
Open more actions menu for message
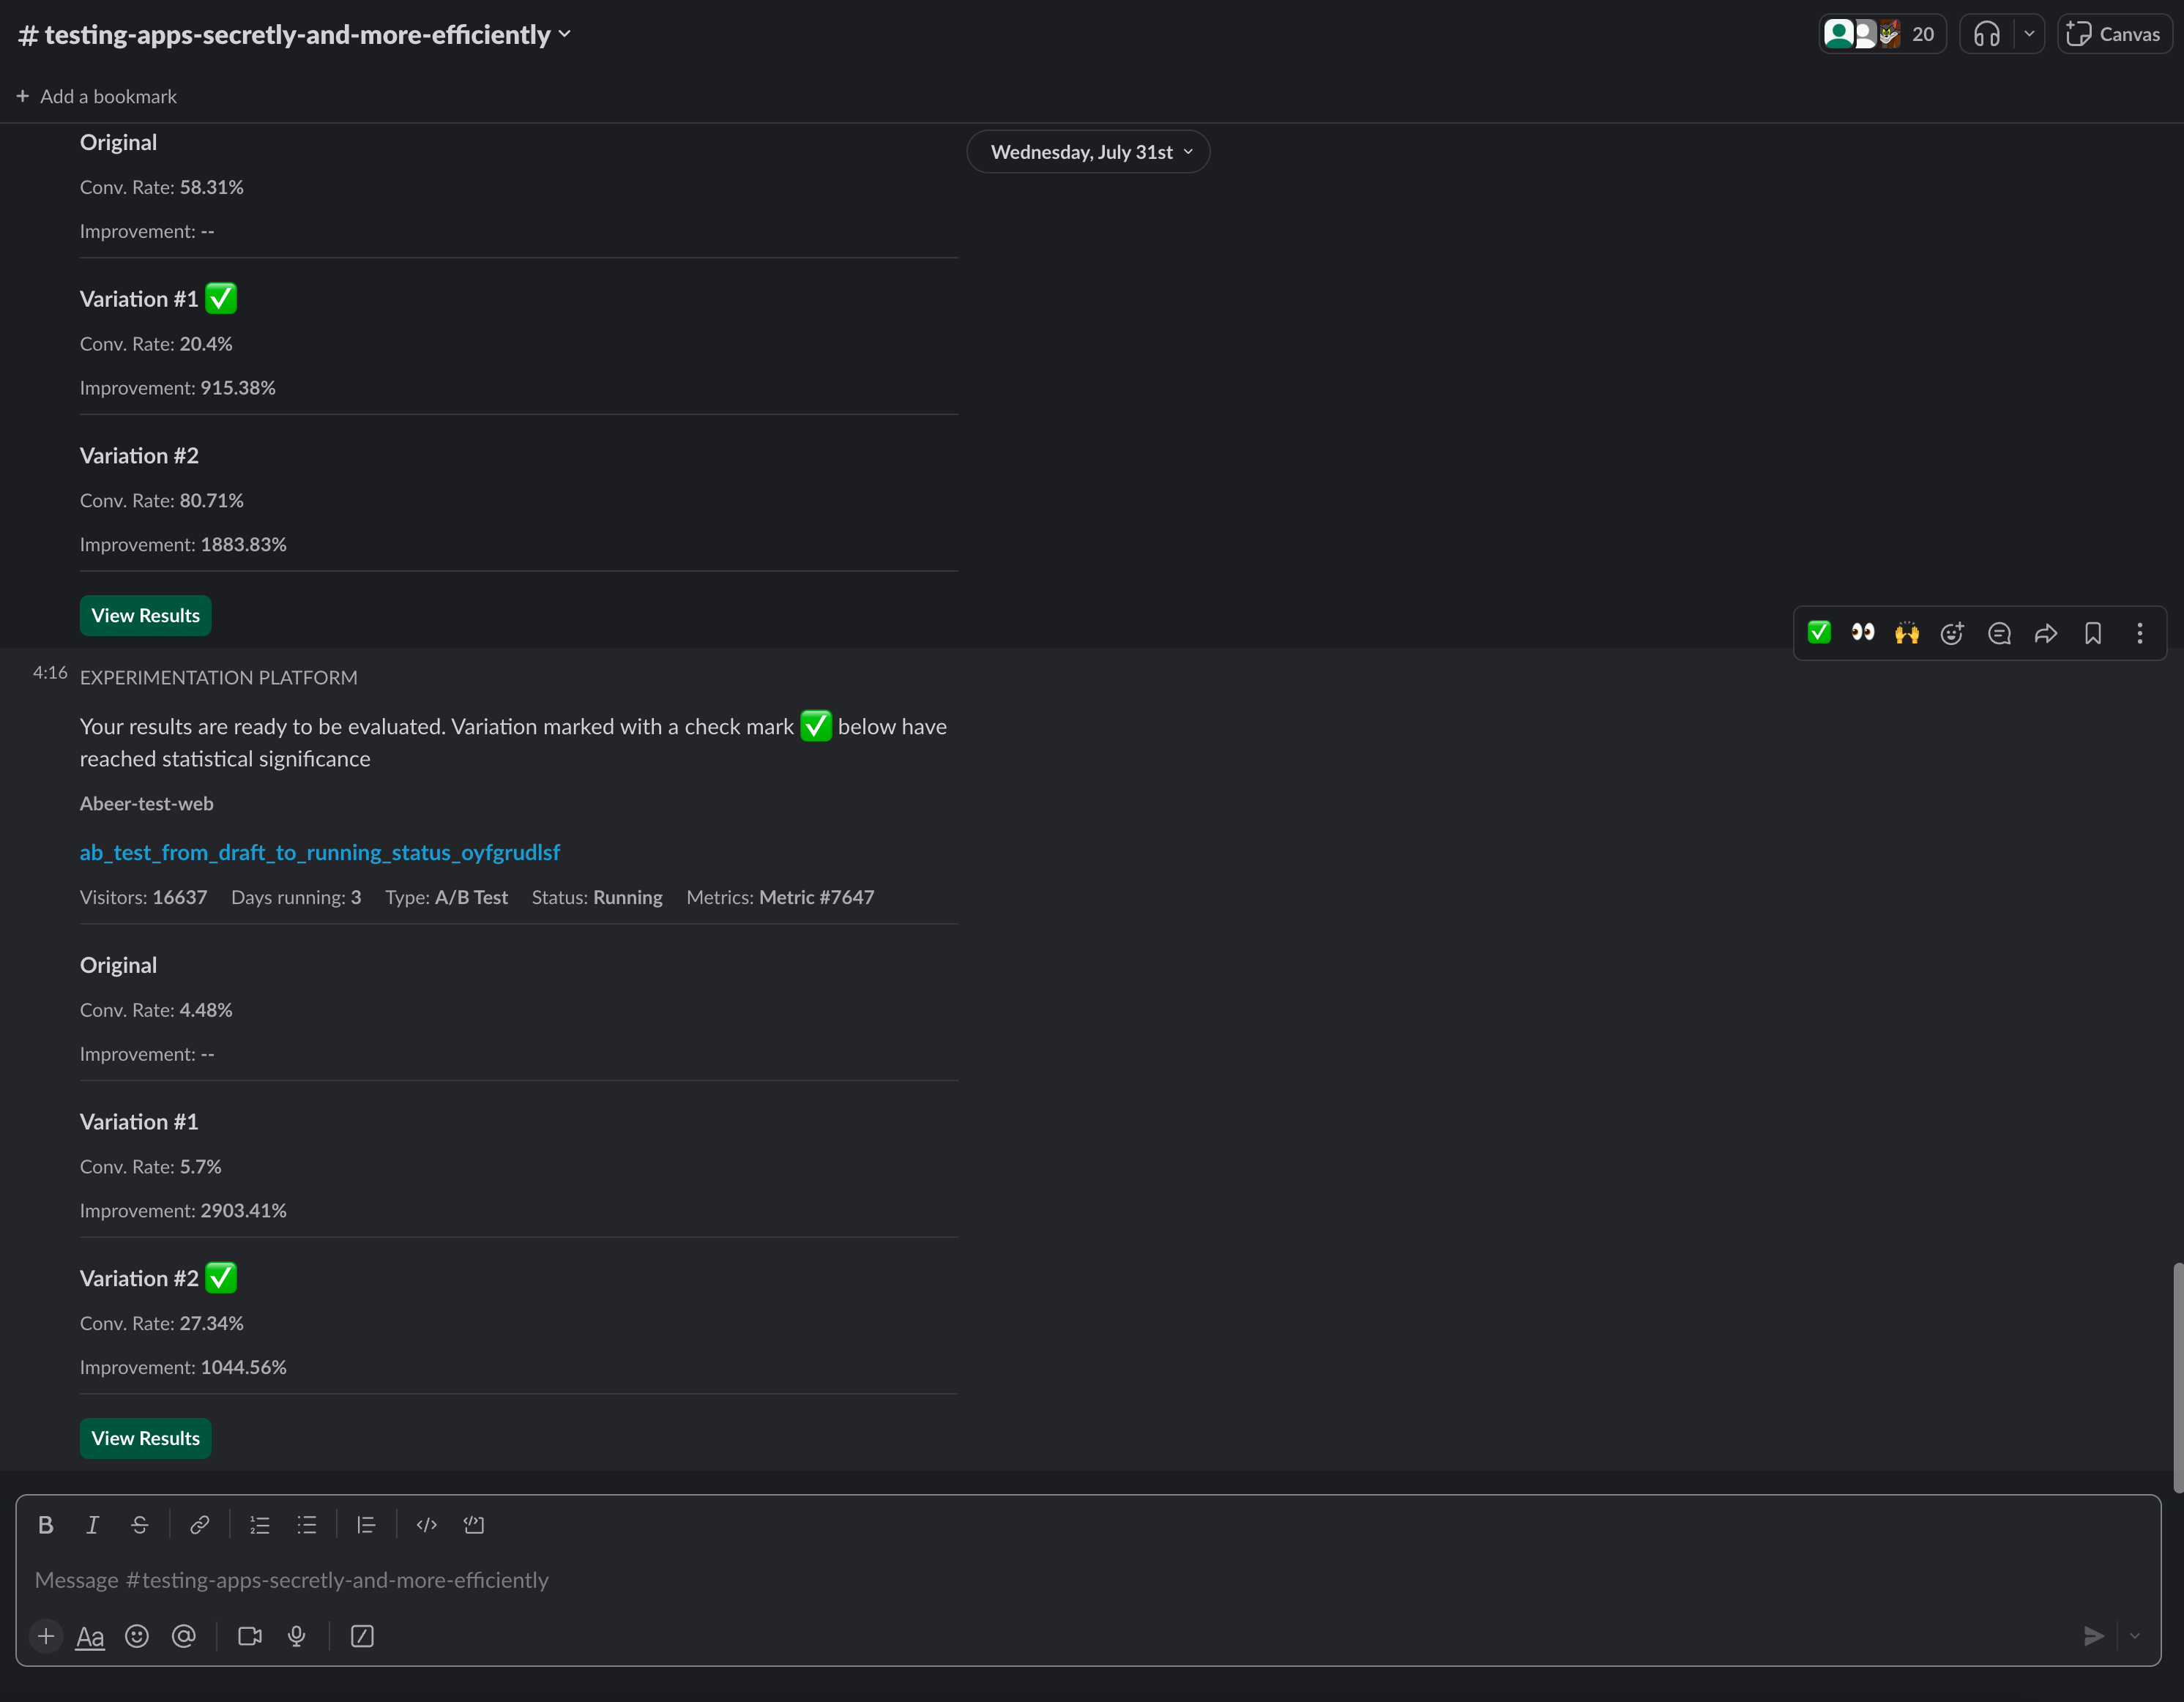click(x=2140, y=633)
